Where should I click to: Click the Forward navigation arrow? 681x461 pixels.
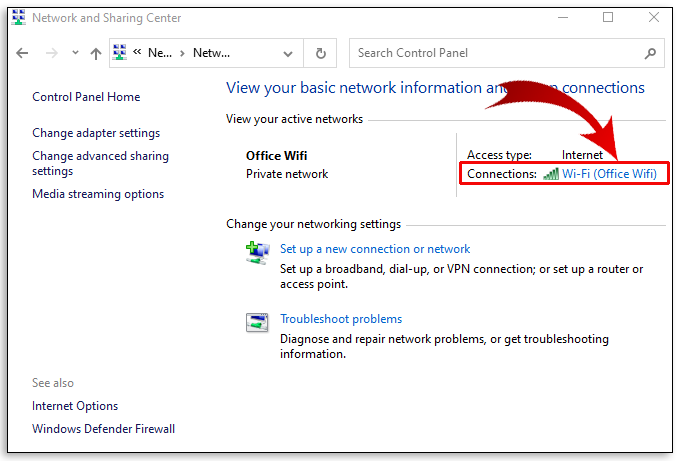point(50,54)
